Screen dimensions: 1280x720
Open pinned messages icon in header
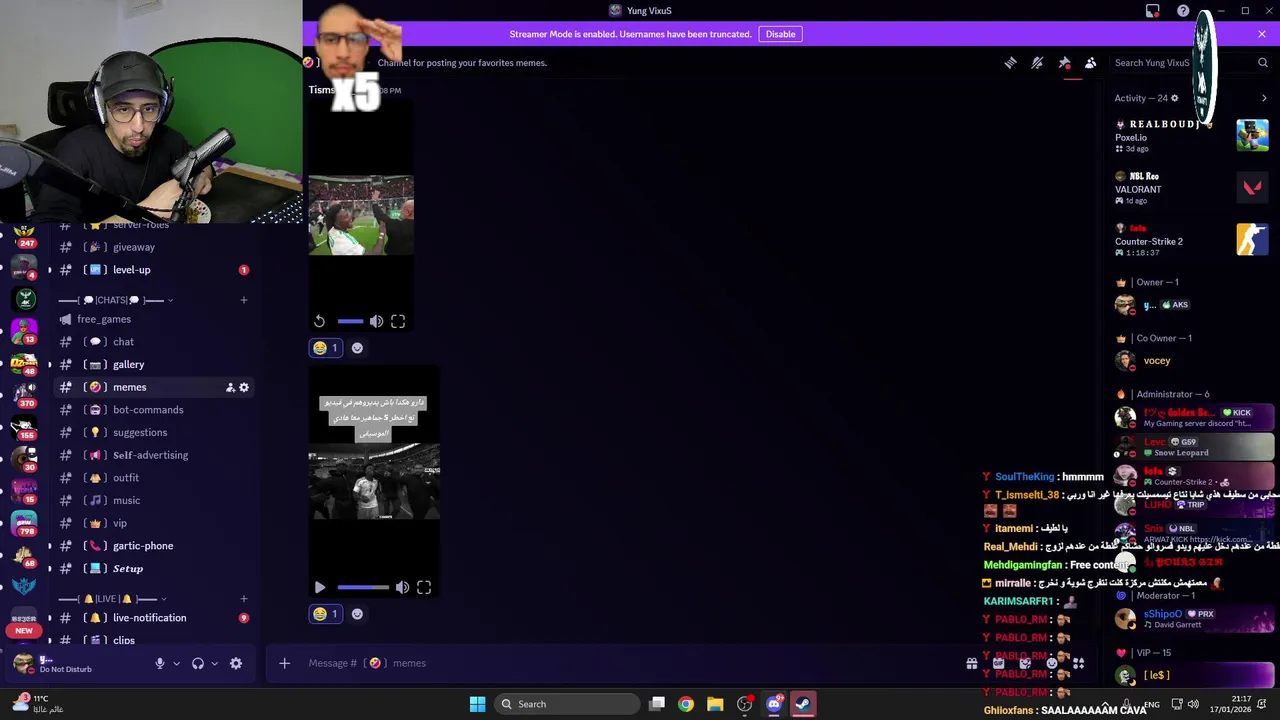(x=1064, y=63)
